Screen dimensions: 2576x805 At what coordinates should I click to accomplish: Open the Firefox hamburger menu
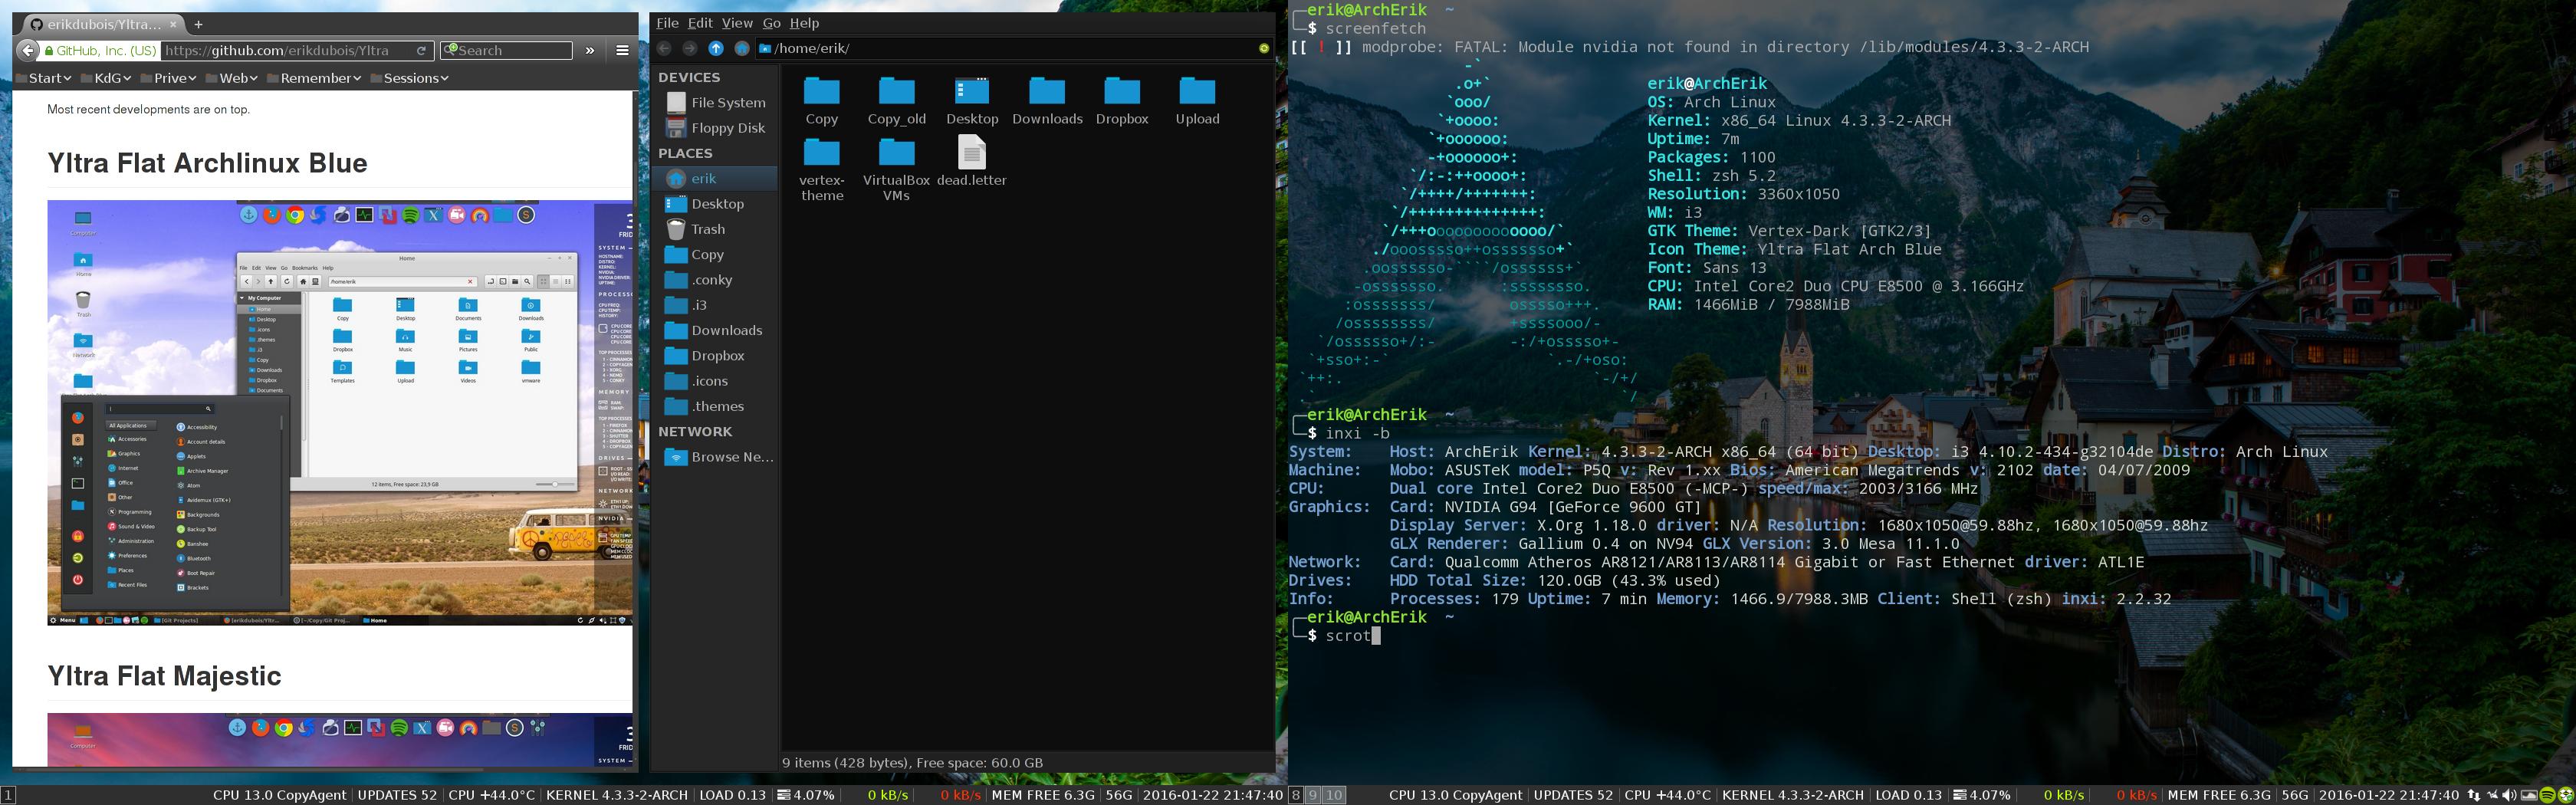622,50
